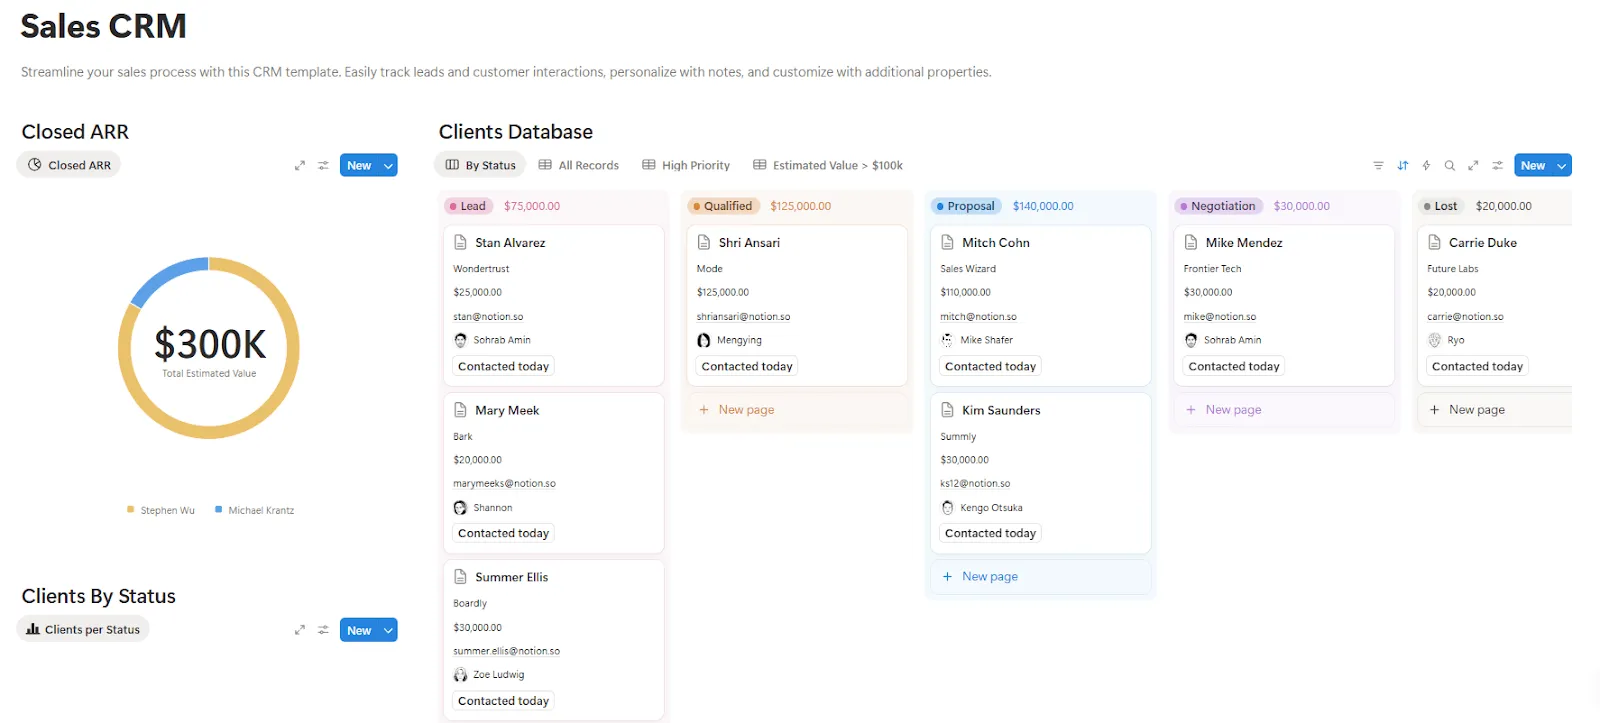
Task: Click New button in Clients Database
Action: [x=1533, y=166]
